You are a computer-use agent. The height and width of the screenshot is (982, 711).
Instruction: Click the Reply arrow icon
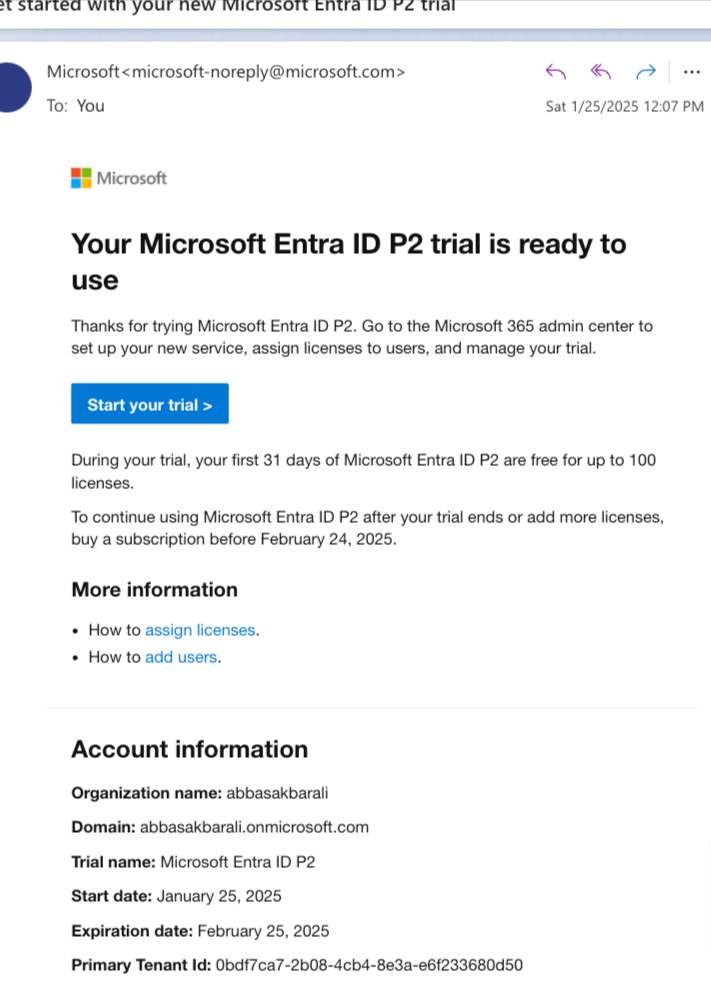coord(556,72)
